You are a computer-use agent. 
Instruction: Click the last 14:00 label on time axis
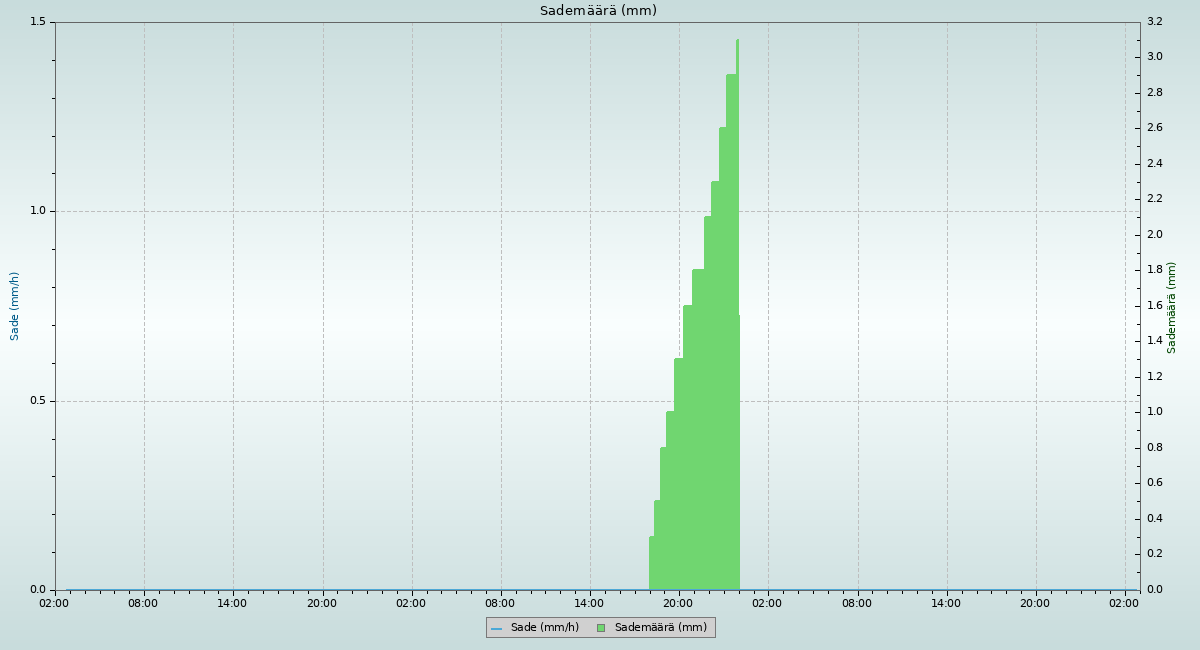946,603
